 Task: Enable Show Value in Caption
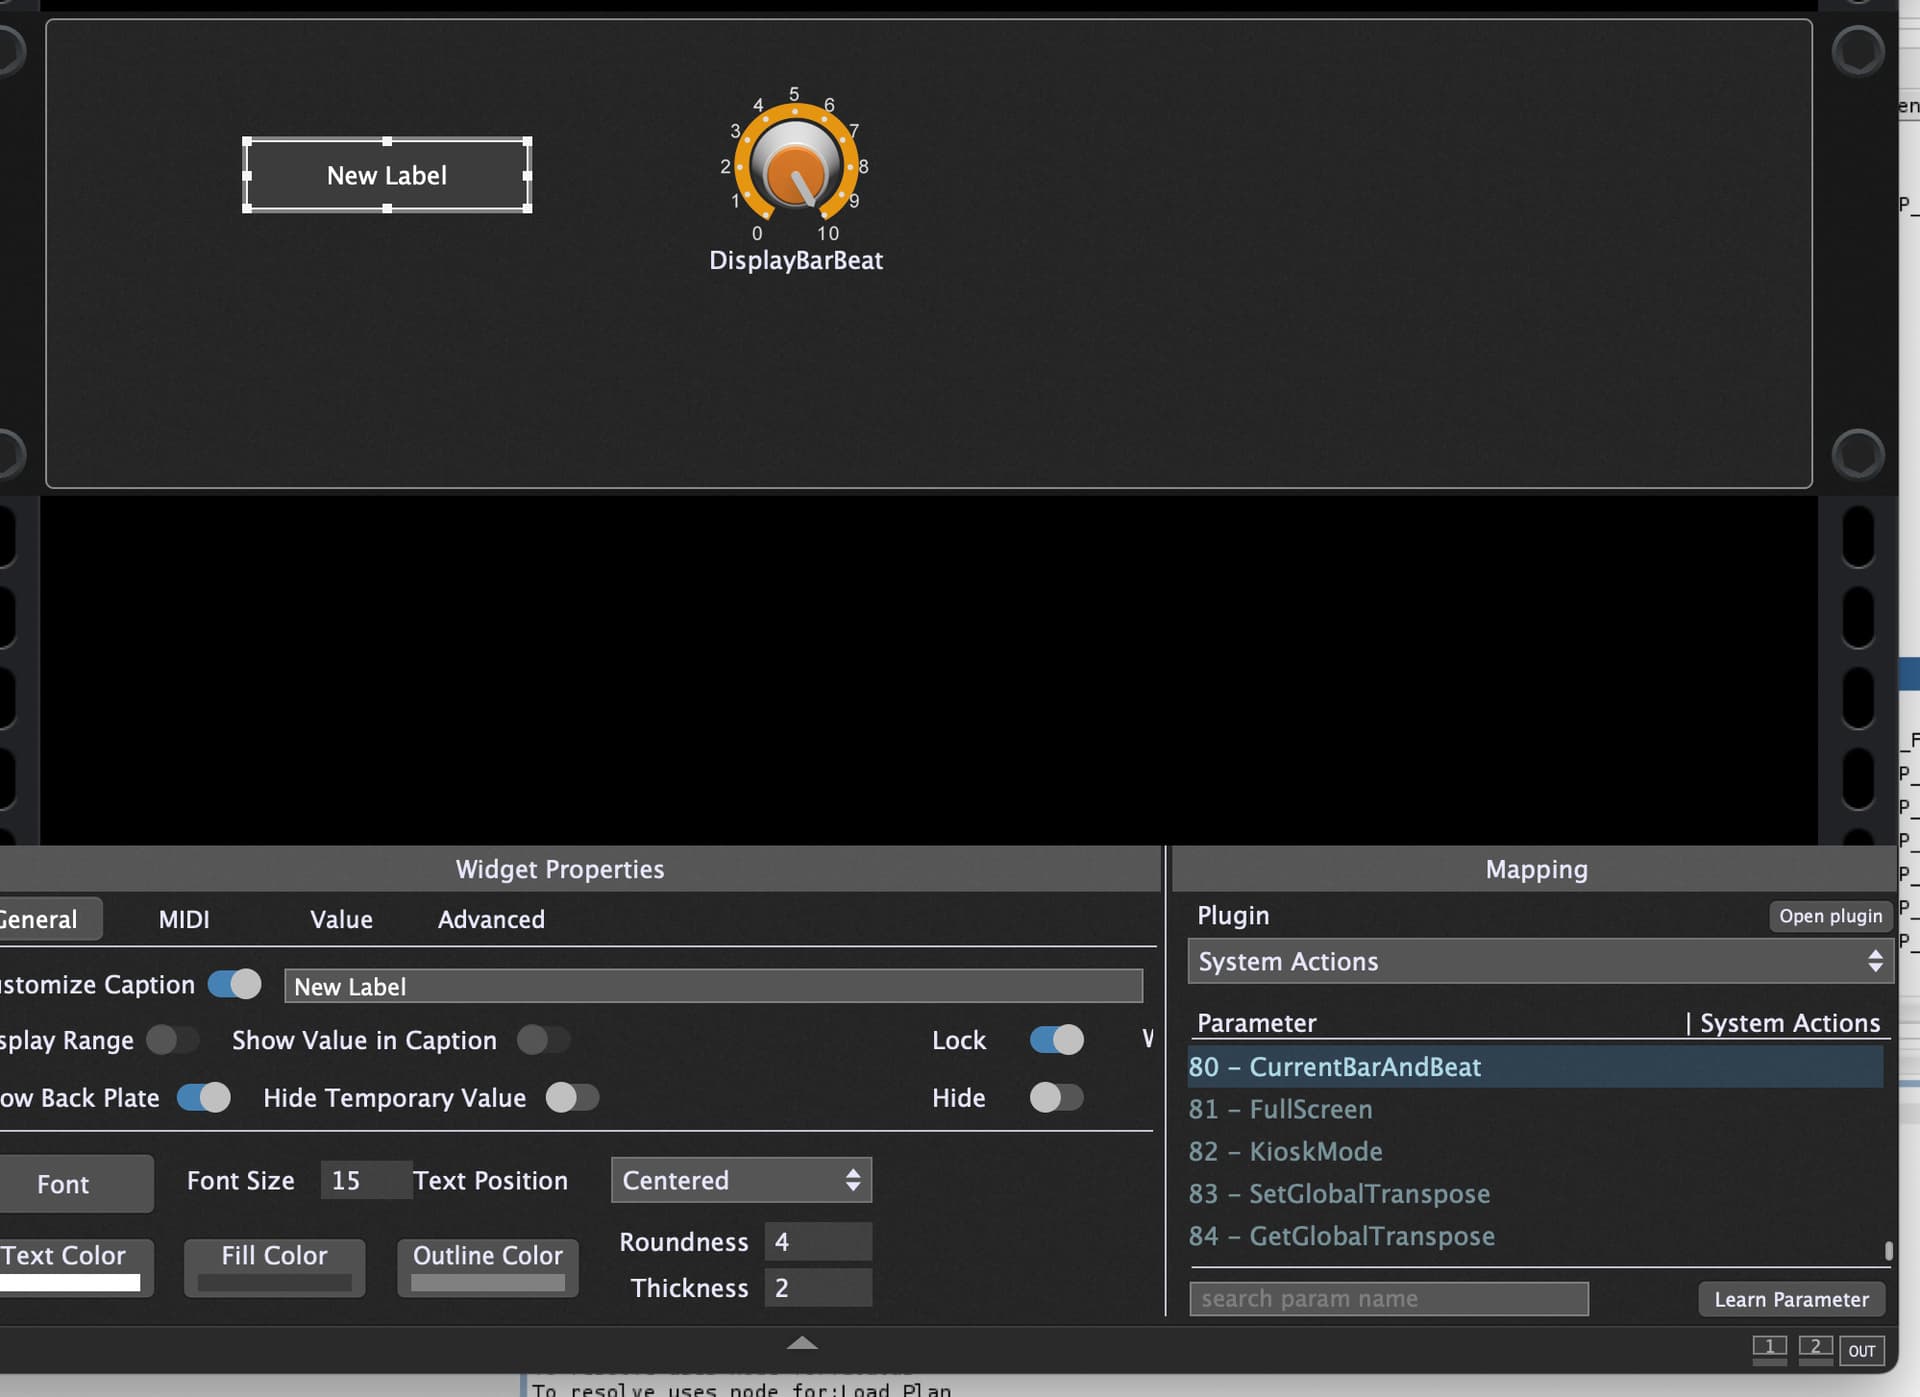pos(543,1040)
